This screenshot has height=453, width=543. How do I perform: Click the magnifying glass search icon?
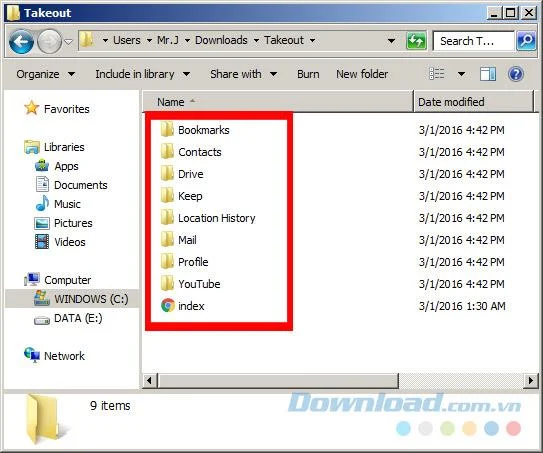pyautogui.click(x=526, y=41)
